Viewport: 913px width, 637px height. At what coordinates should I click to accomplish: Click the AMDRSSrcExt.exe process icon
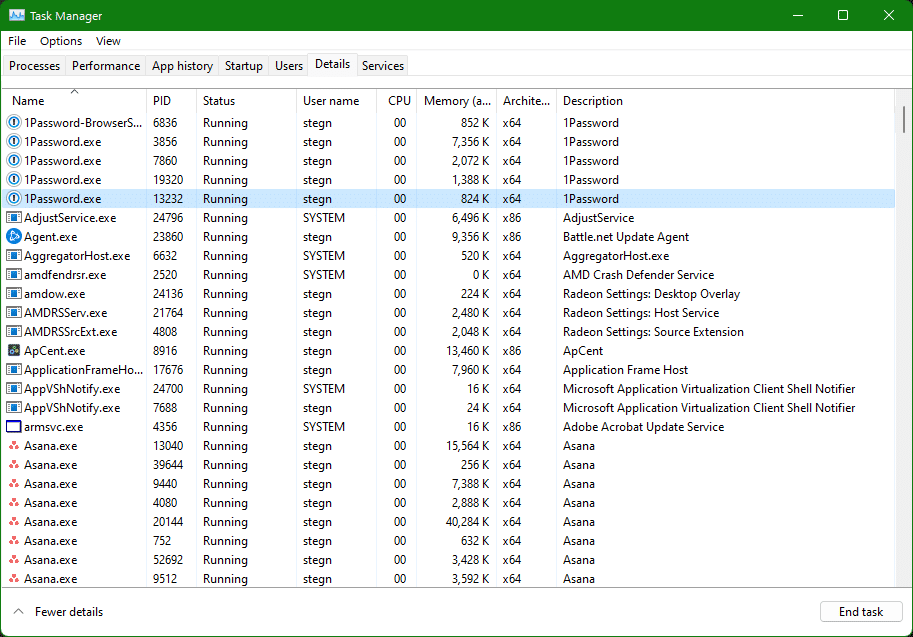[x=13, y=332]
